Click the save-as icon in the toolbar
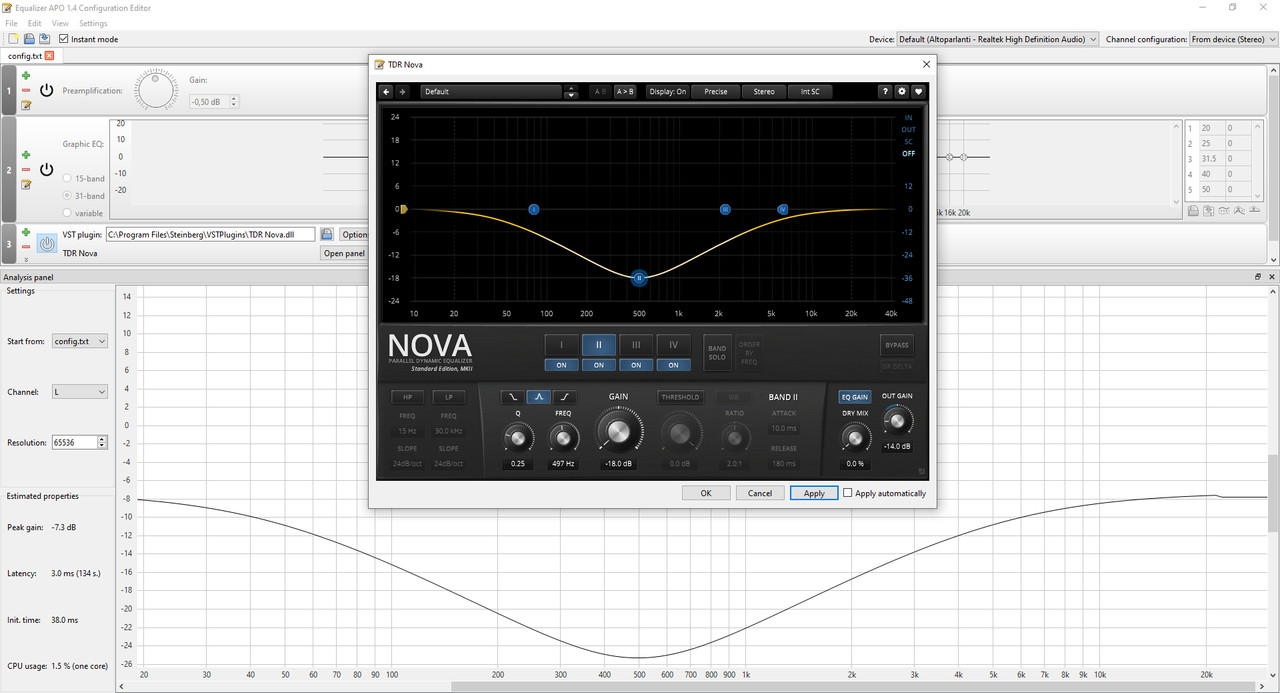Screen dimensions: 1280x693 (x=44, y=39)
